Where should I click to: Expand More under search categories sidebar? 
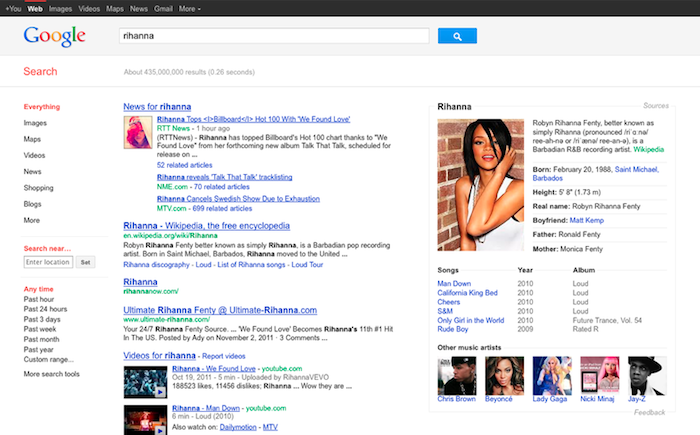pyautogui.click(x=32, y=220)
